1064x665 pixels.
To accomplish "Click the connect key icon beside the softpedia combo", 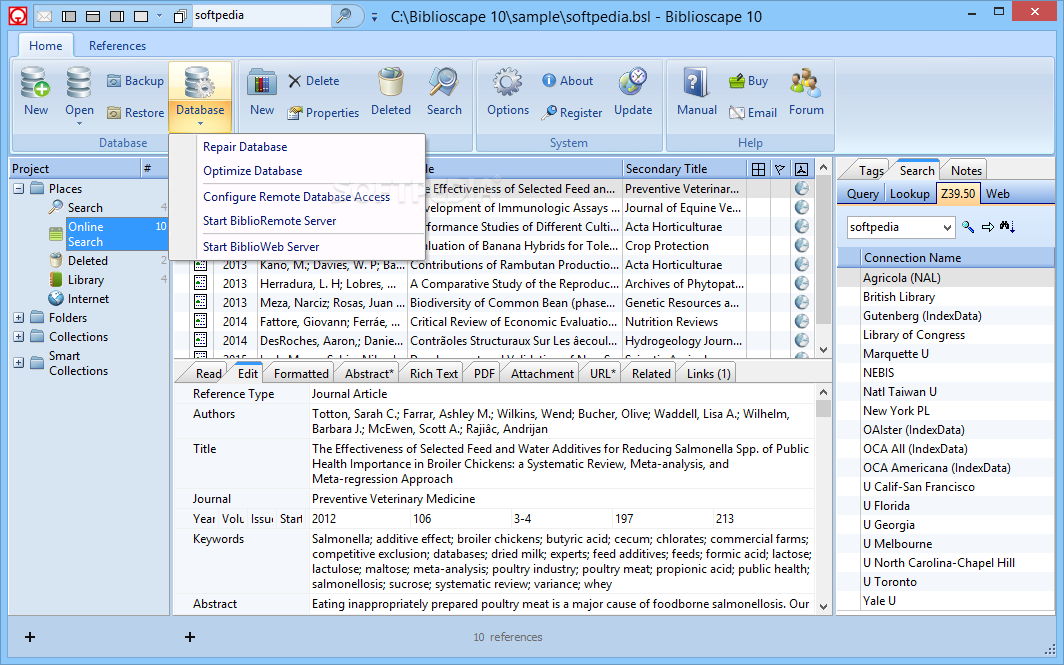I will [968, 227].
